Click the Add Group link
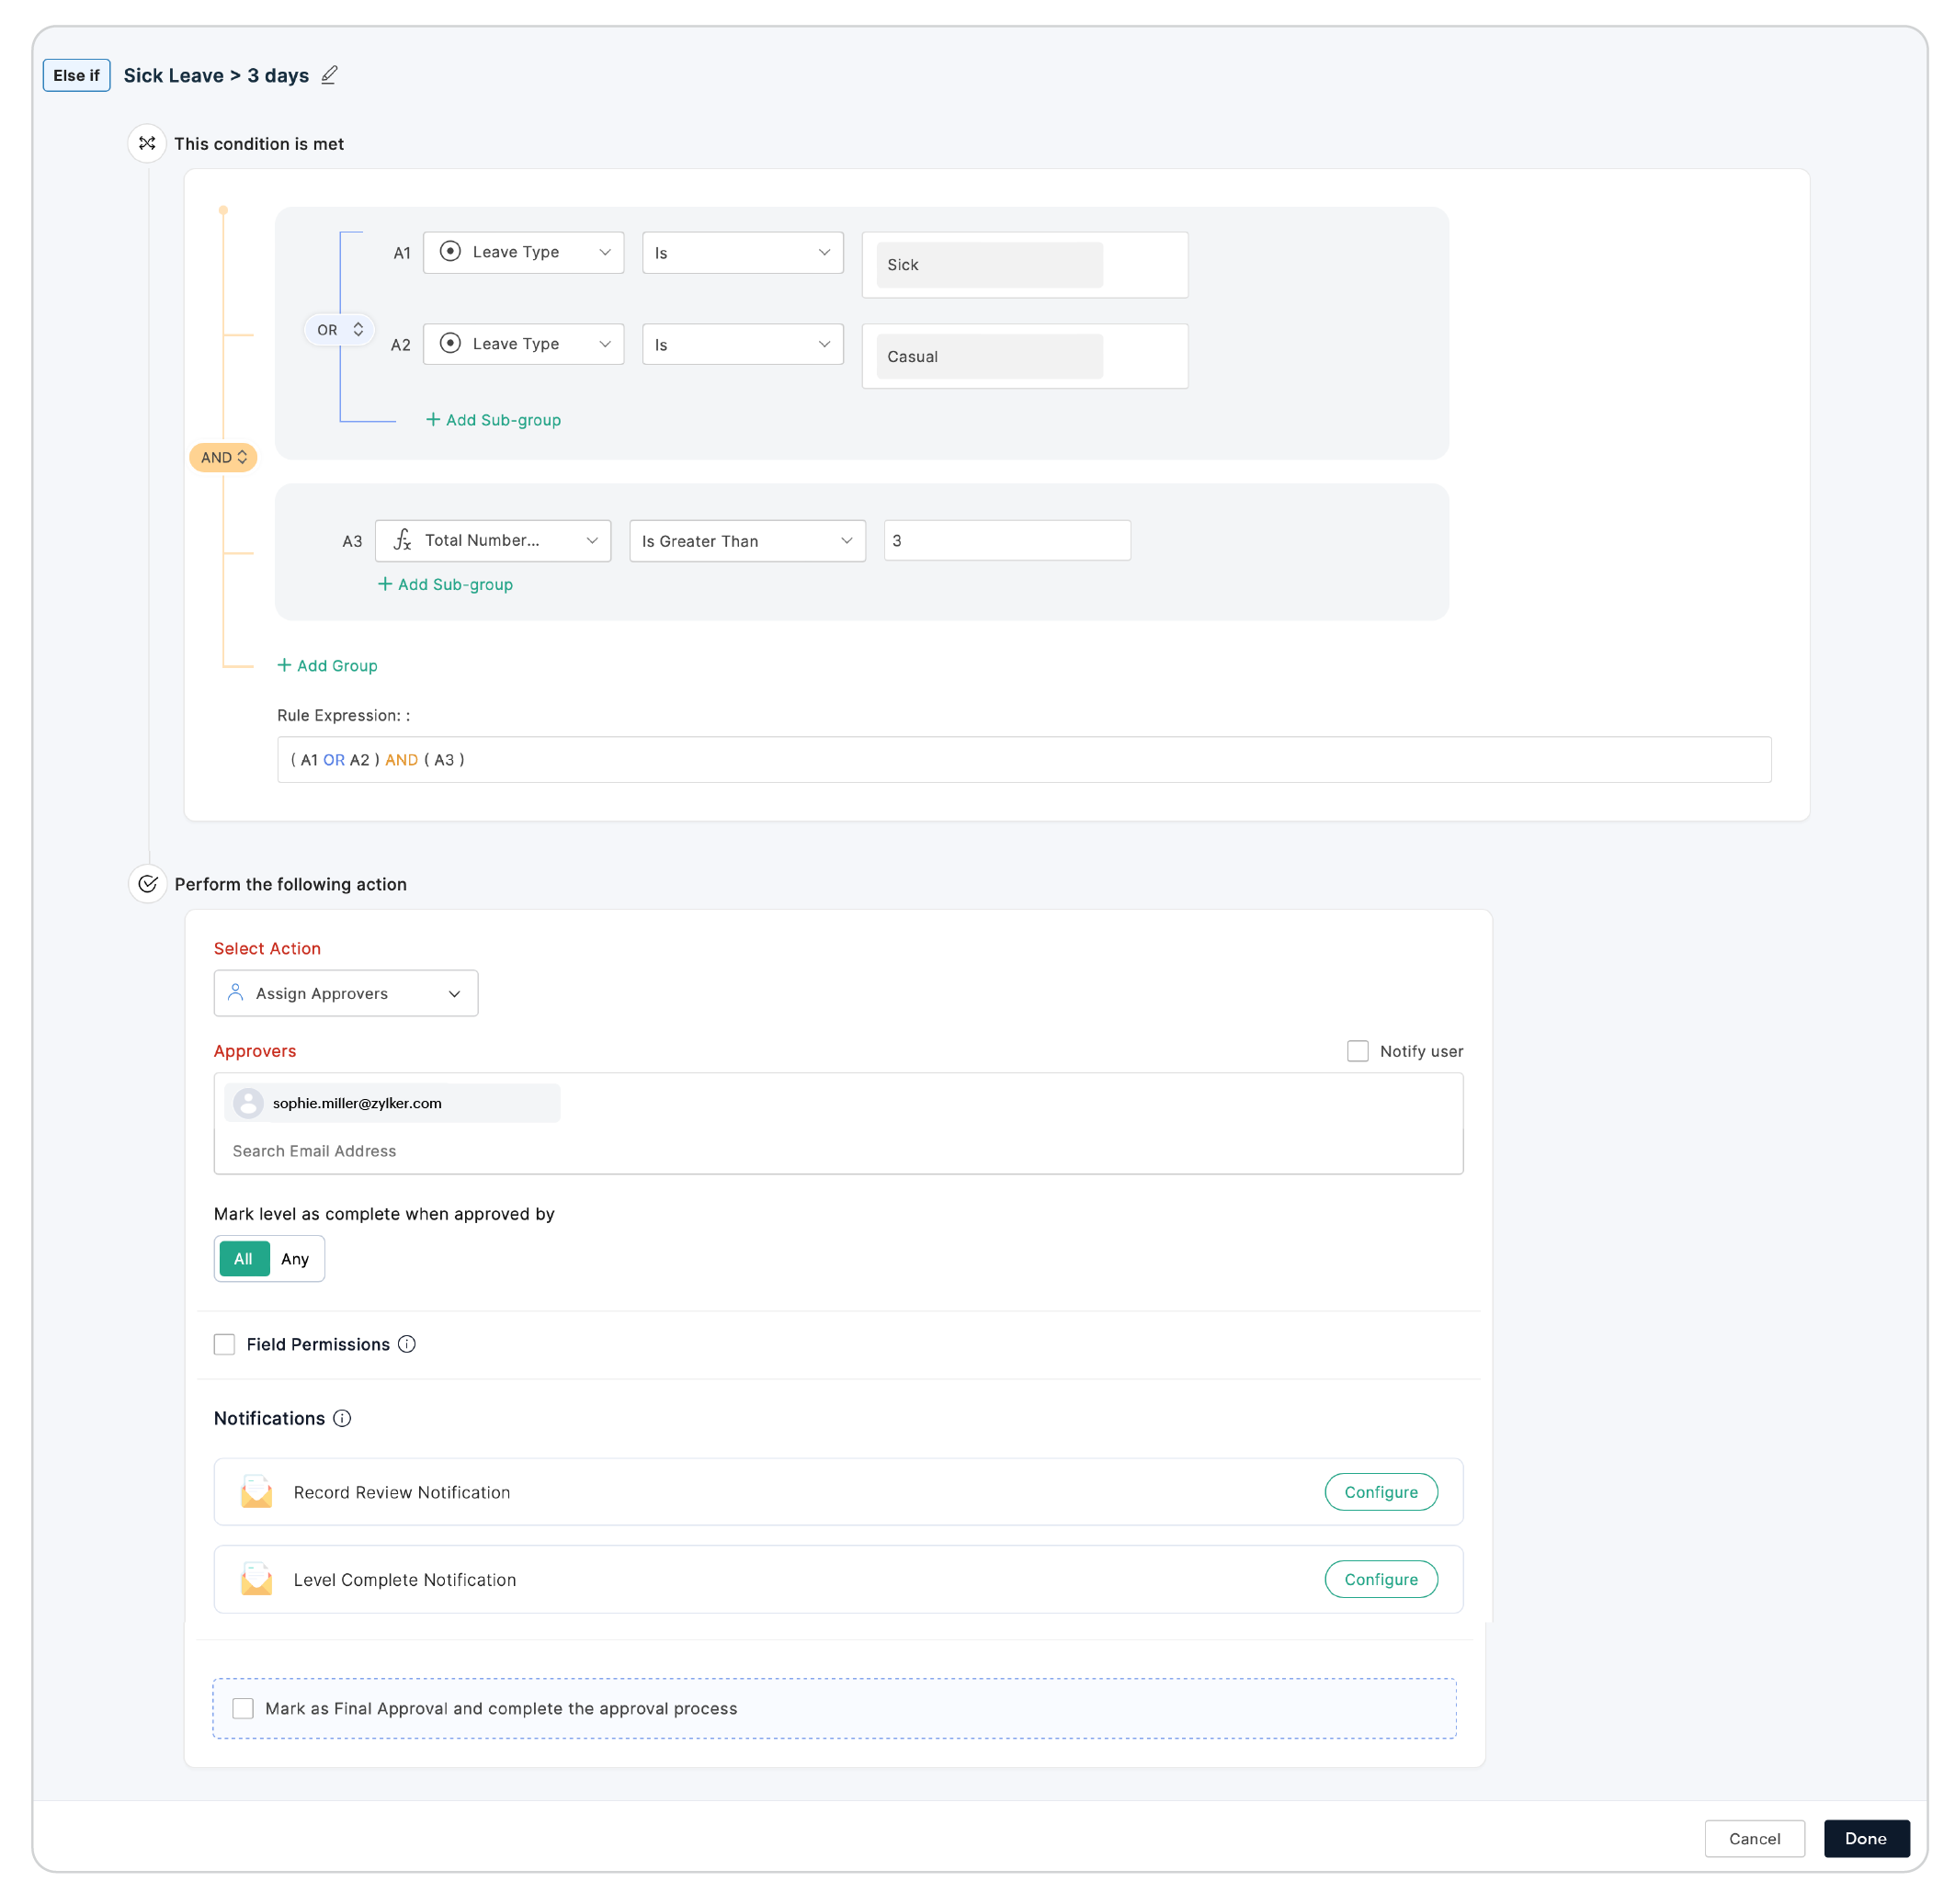This screenshot has width=1955, height=1904. coord(327,666)
